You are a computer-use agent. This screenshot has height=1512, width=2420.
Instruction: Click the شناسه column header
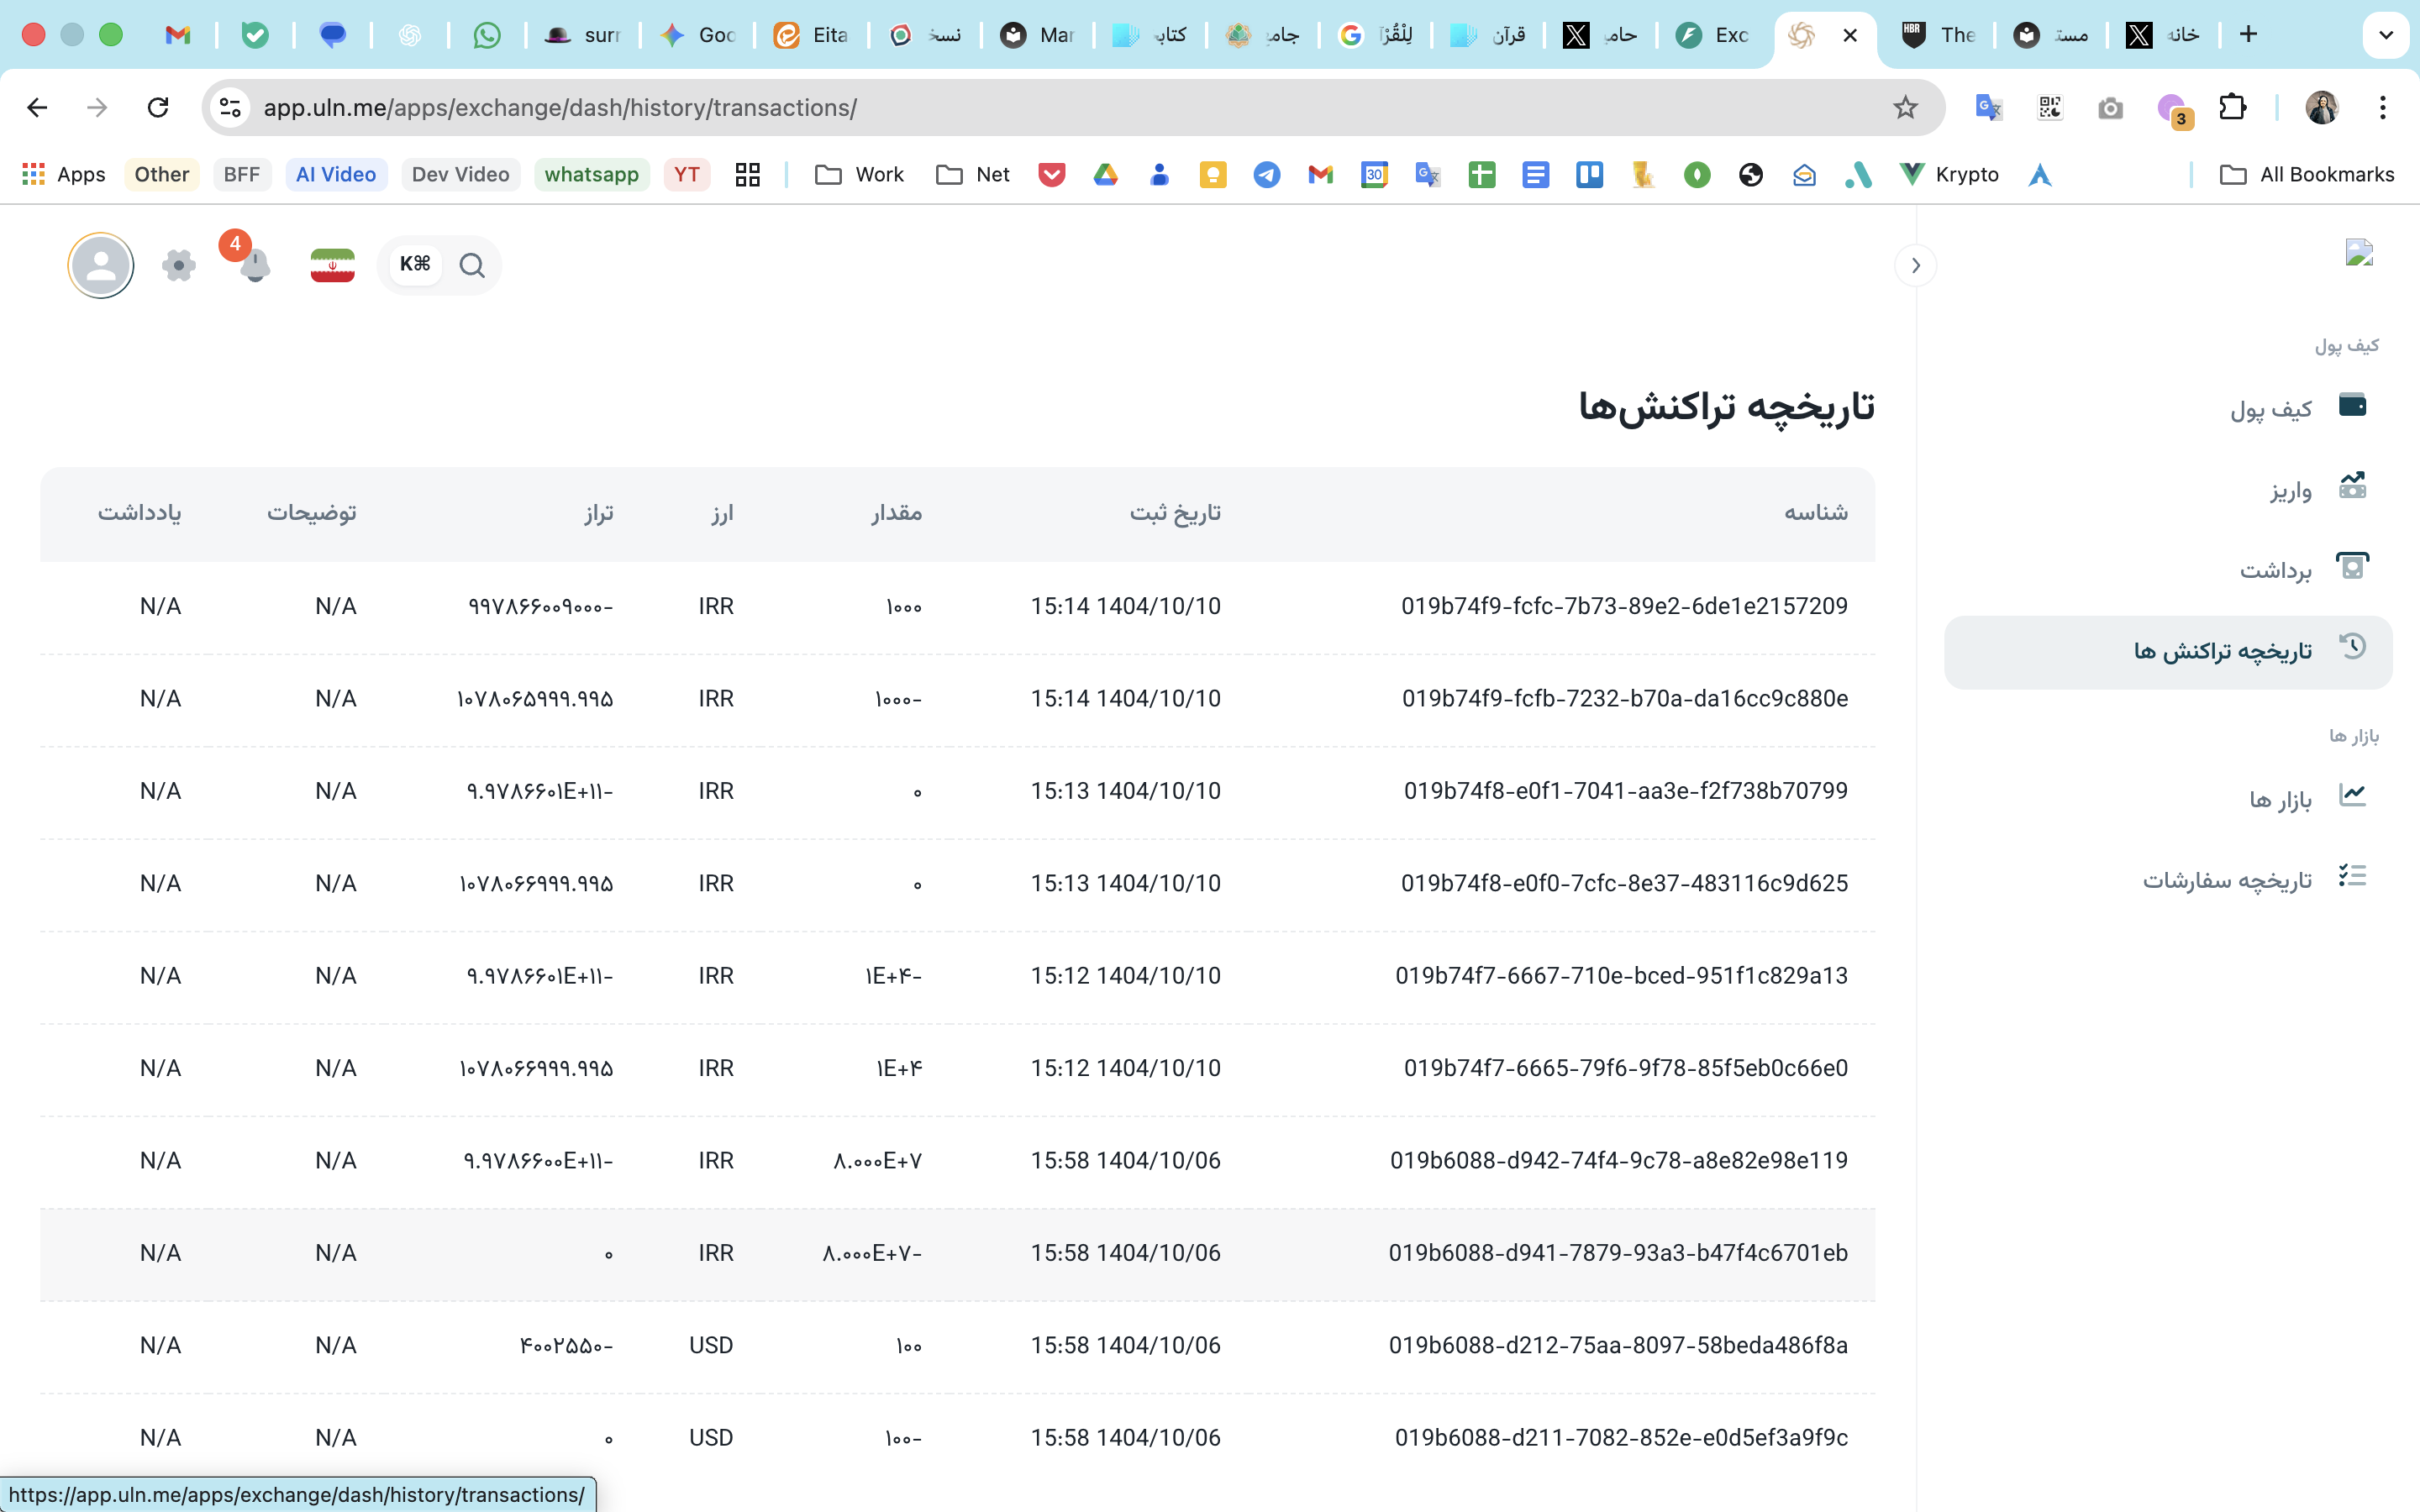point(1816,513)
